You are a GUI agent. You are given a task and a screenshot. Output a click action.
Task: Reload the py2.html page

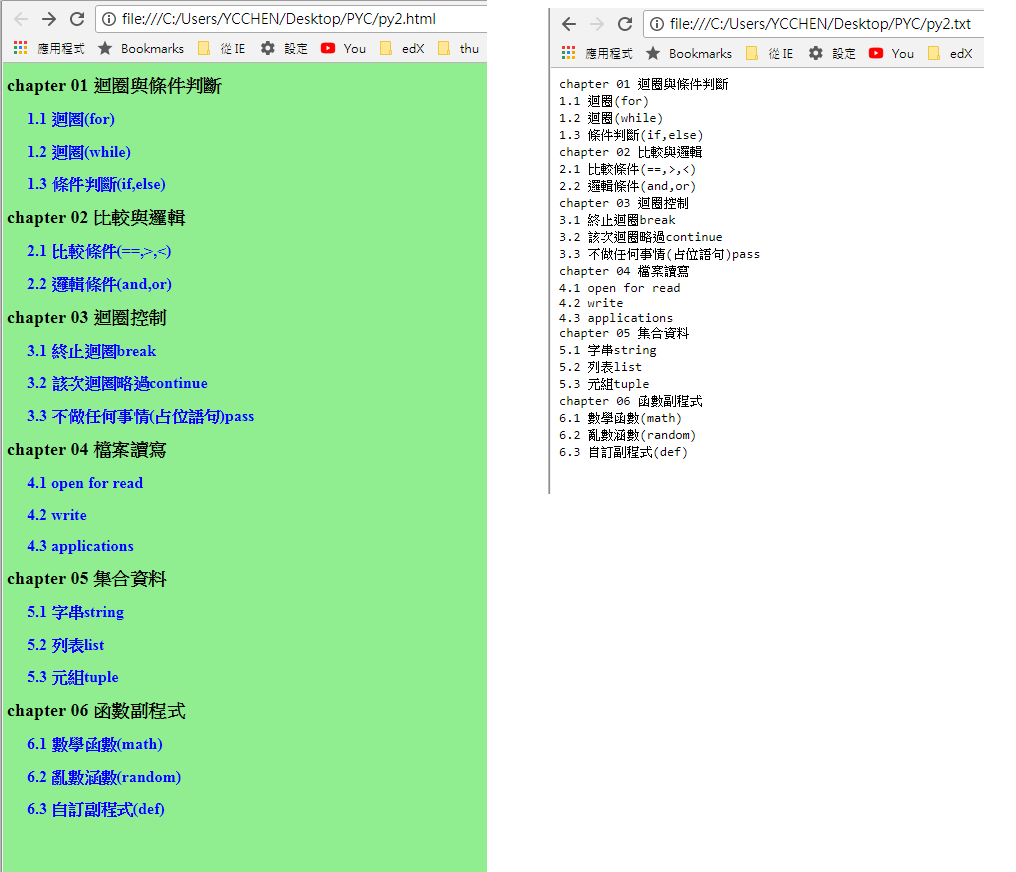[x=77, y=19]
